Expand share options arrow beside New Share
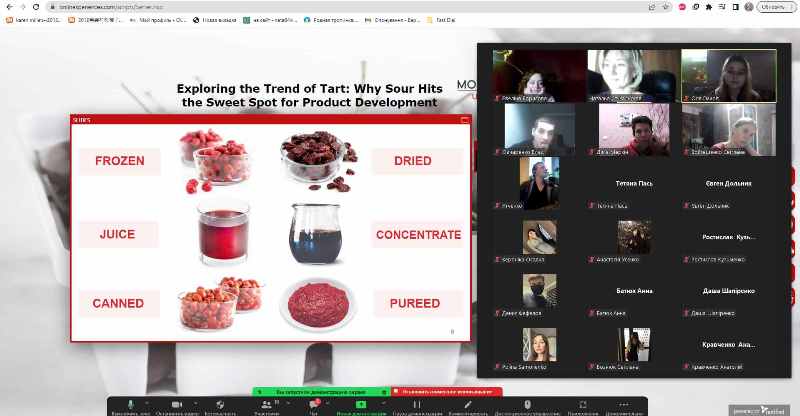800x416 pixels. pos(384,403)
